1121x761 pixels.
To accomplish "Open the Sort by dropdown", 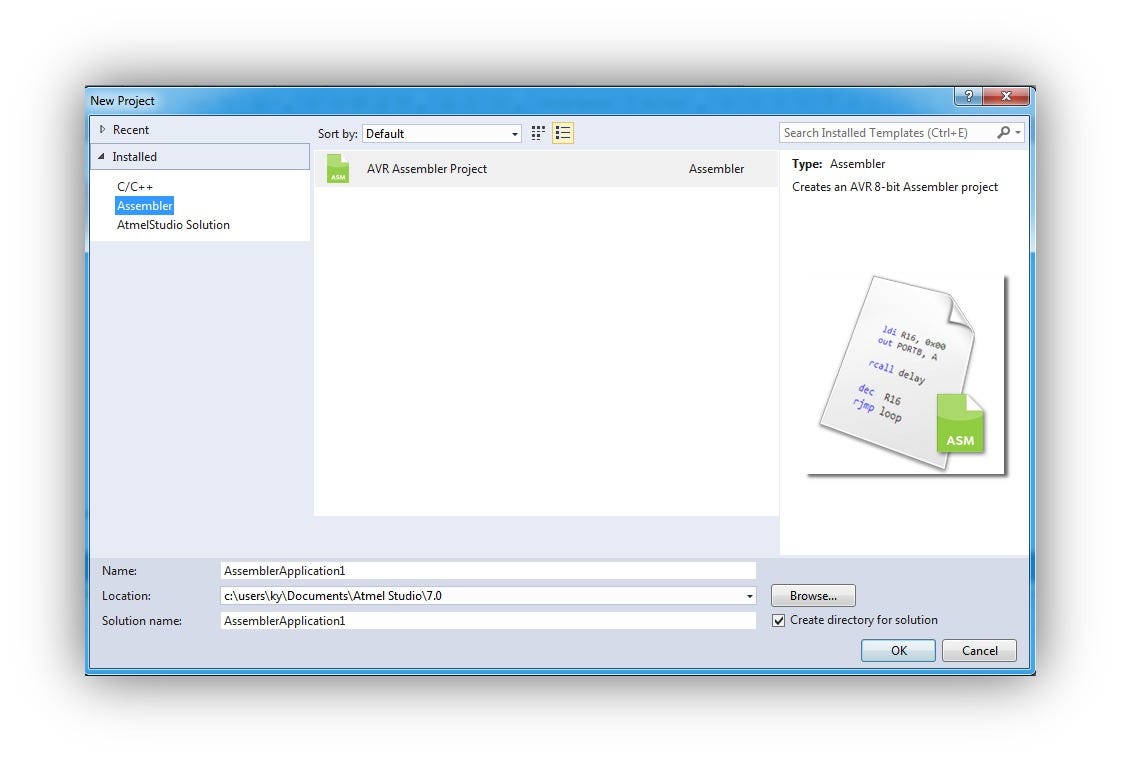I will 513,133.
